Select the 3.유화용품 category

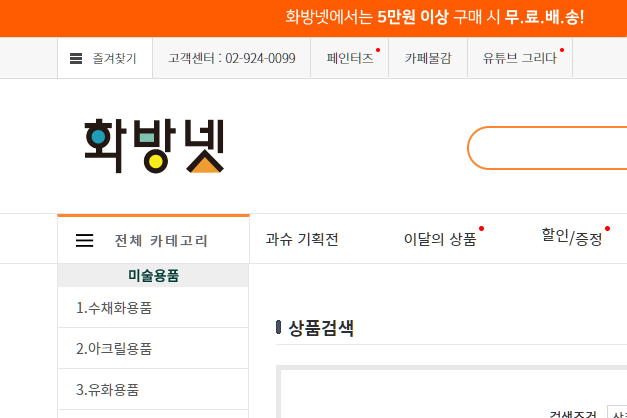pos(154,389)
